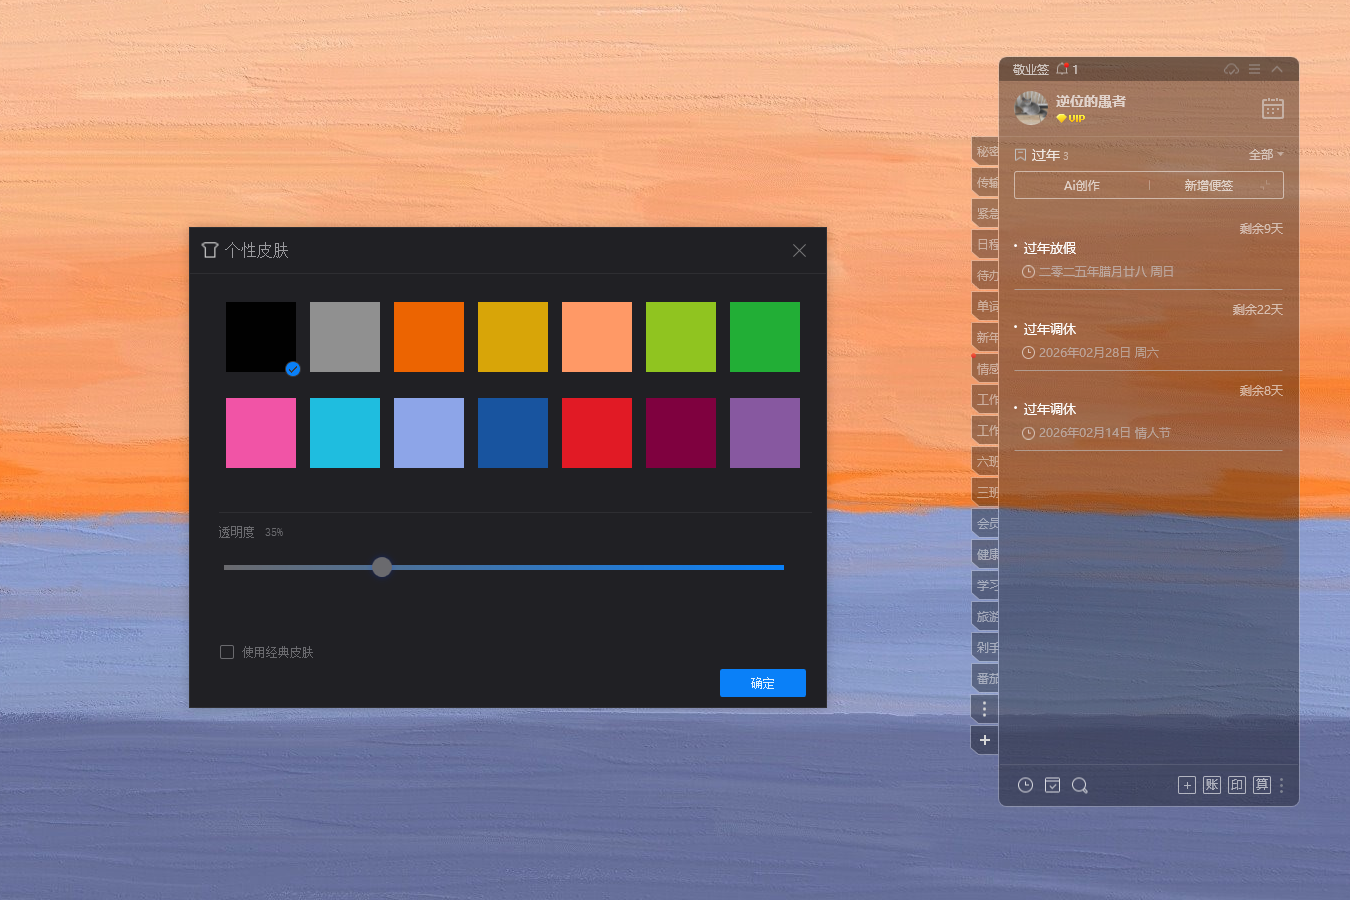
Task: Click the clock reminder icon in bottom toolbar
Action: coord(1025,785)
